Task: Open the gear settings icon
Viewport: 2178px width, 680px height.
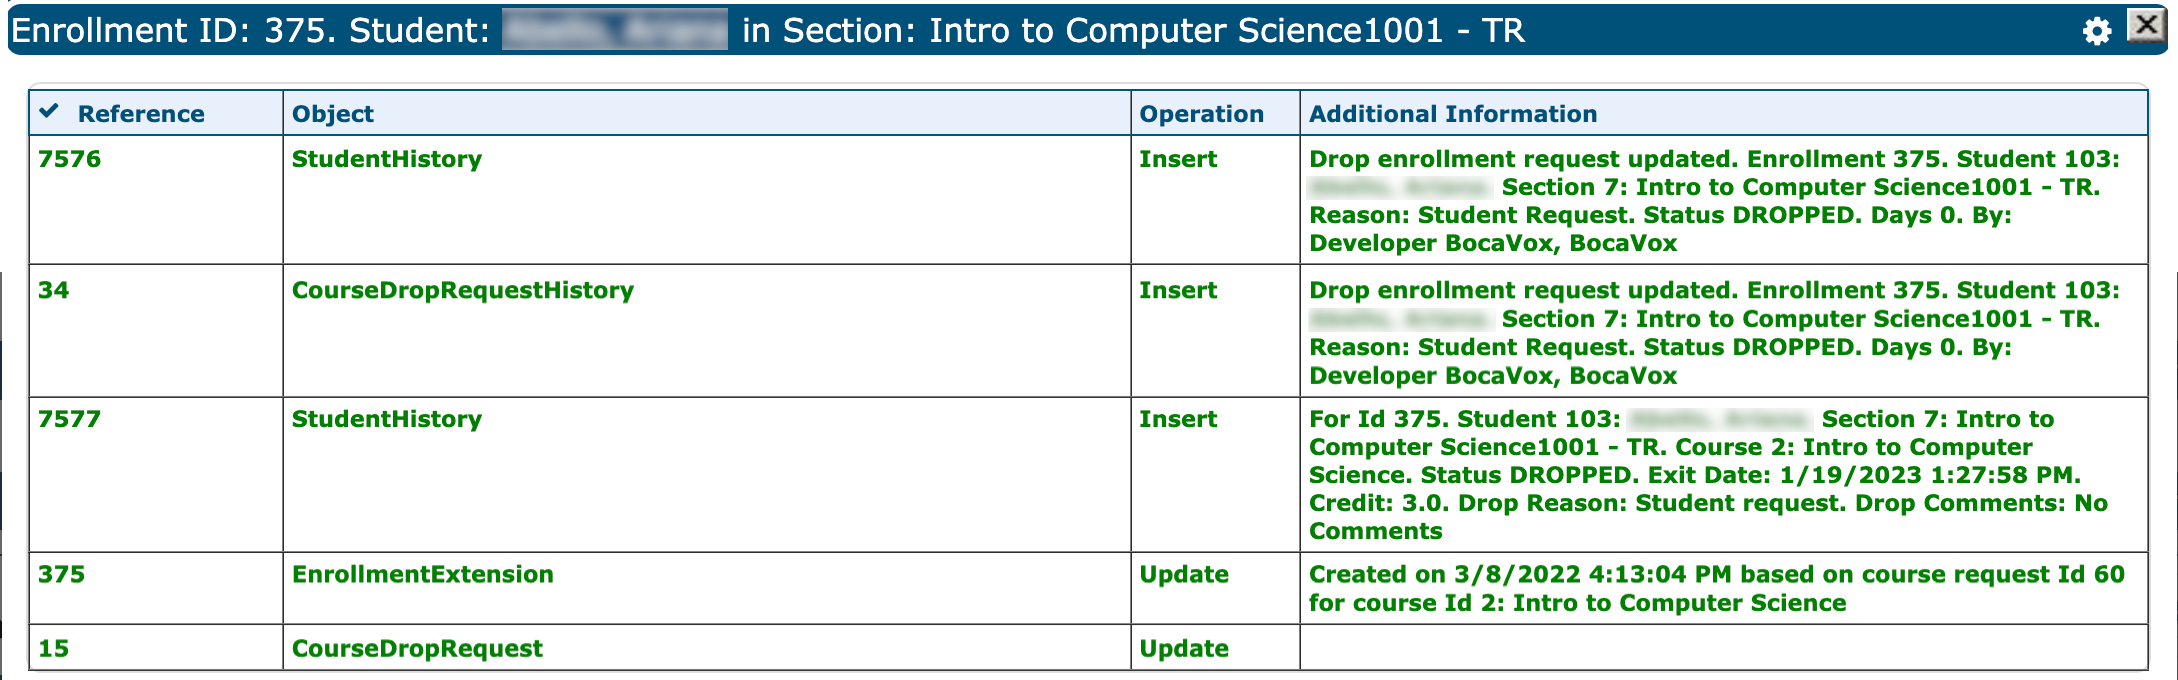Action: pos(2096,31)
